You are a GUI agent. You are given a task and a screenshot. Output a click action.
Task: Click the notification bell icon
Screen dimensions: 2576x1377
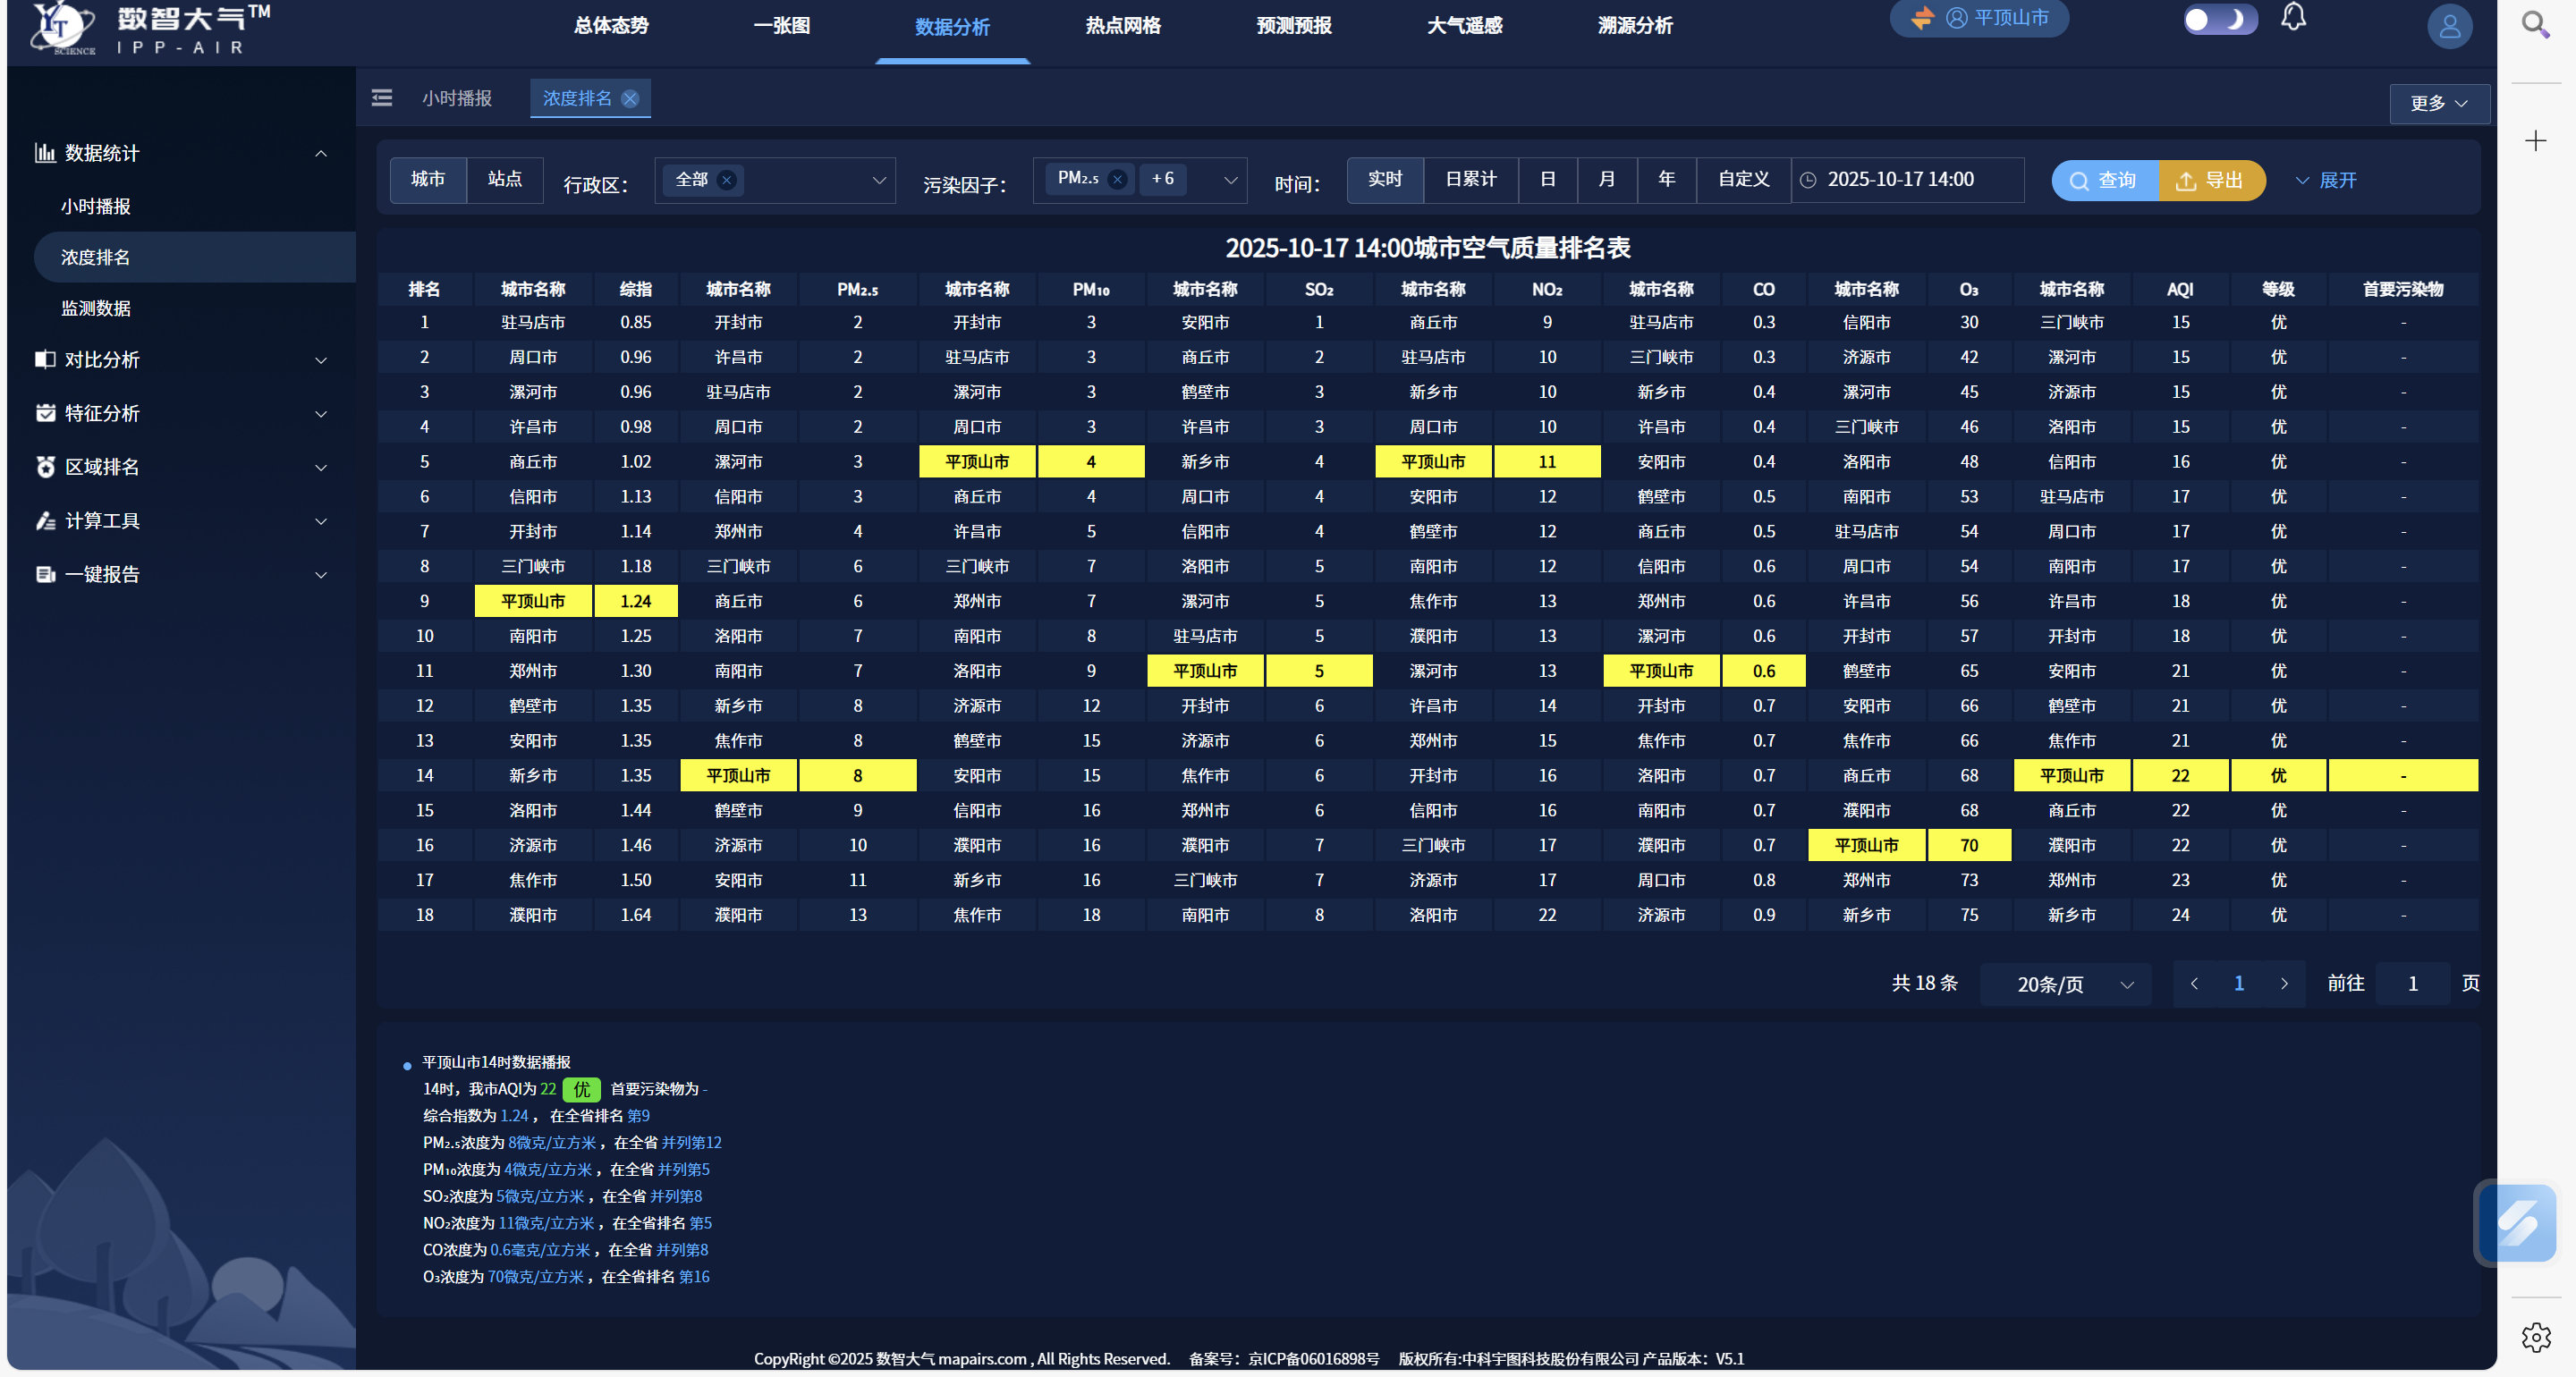coord(2293,18)
